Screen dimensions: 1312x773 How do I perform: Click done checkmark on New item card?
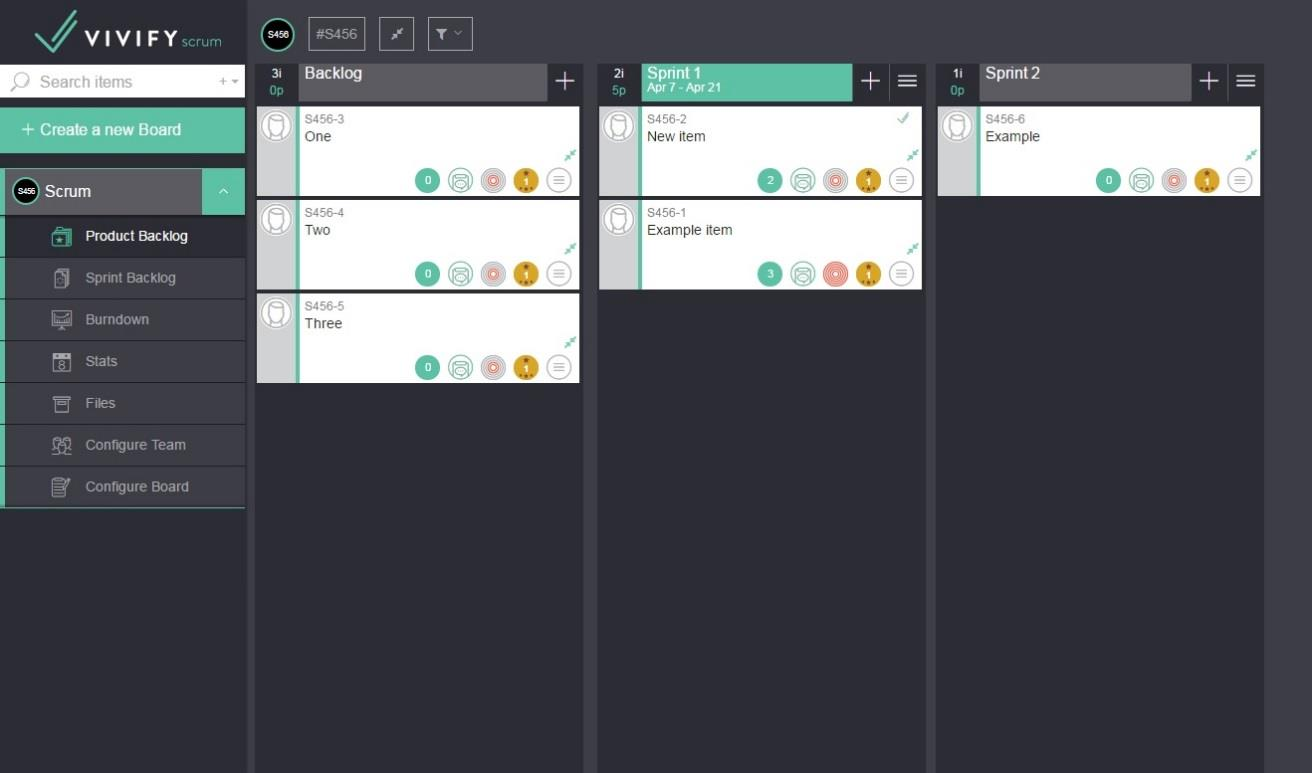(x=904, y=119)
